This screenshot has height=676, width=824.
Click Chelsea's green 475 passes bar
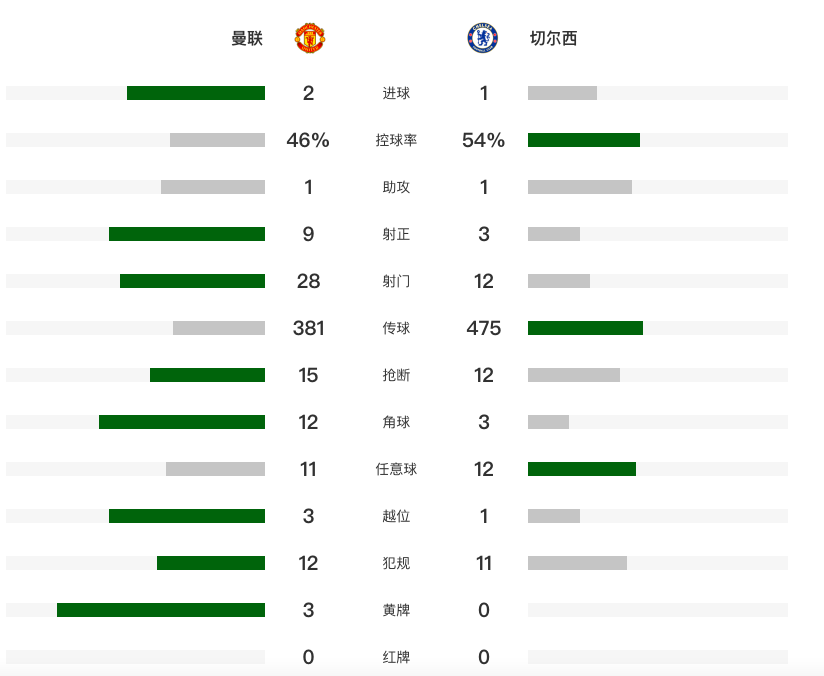click(585, 328)
